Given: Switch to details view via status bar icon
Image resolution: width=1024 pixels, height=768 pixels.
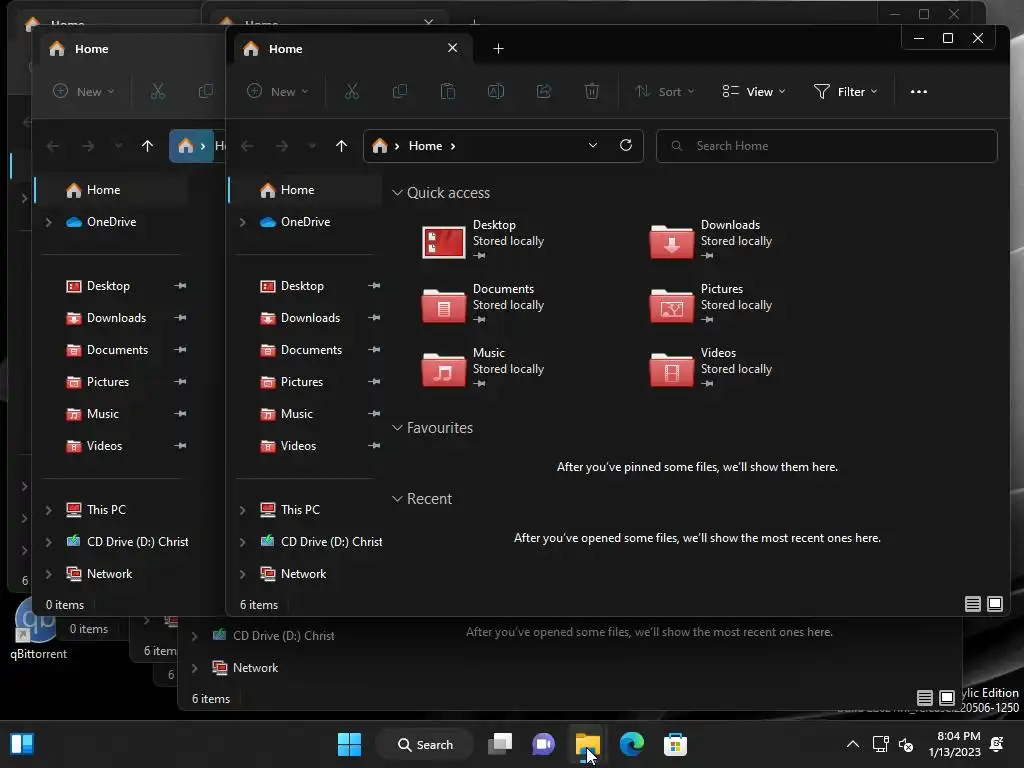Looking at the screenshot, I should click(972, 604).
